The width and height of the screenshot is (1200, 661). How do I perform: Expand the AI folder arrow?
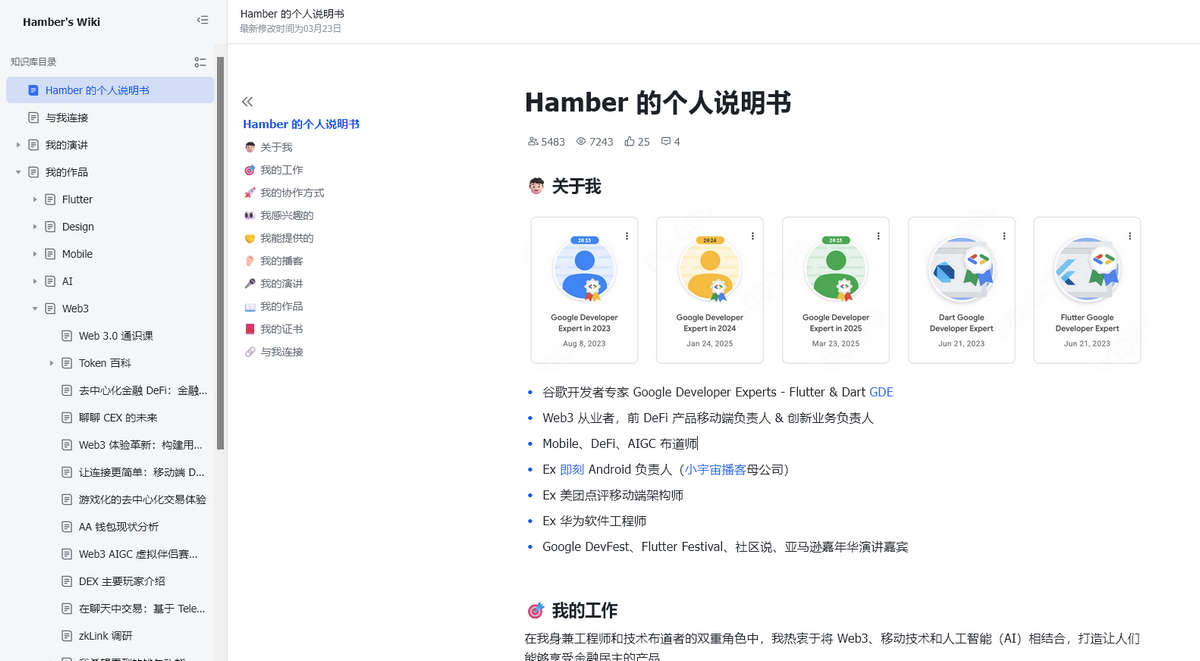click(35, 282)
